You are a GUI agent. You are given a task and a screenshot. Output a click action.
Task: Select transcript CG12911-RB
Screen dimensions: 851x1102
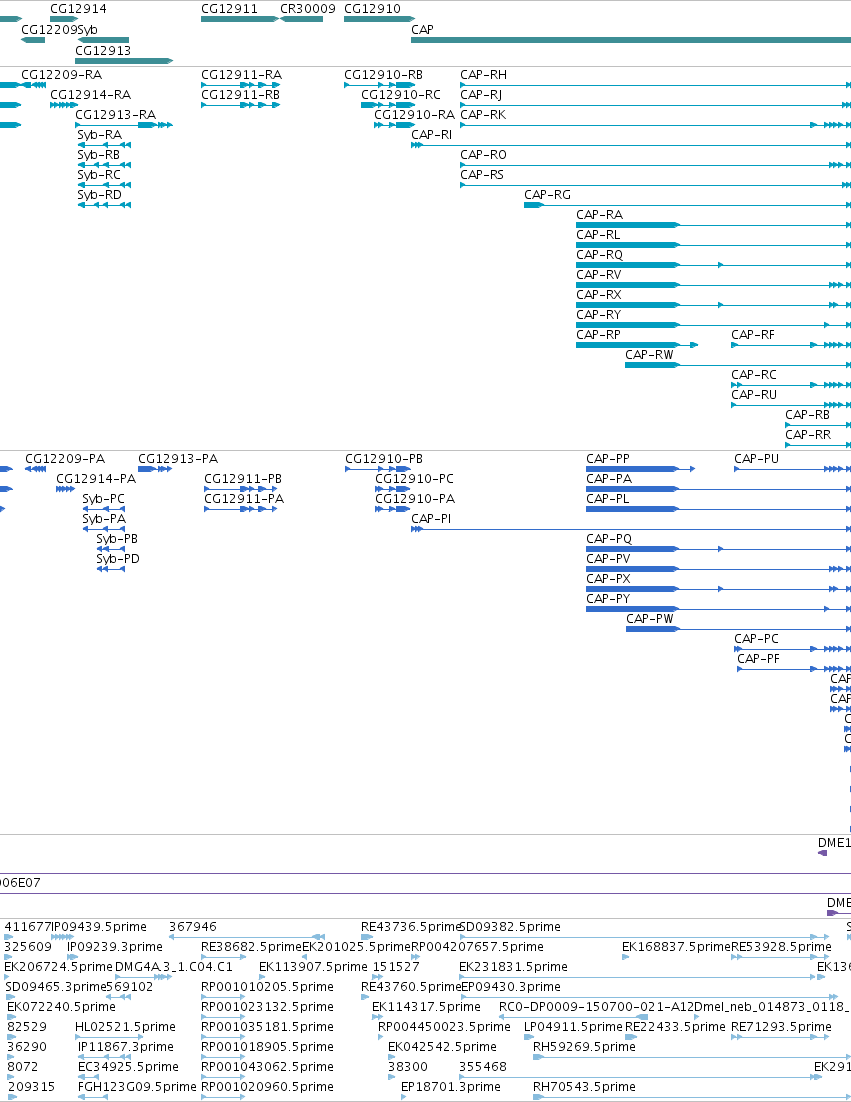click(x=240, y=94)
